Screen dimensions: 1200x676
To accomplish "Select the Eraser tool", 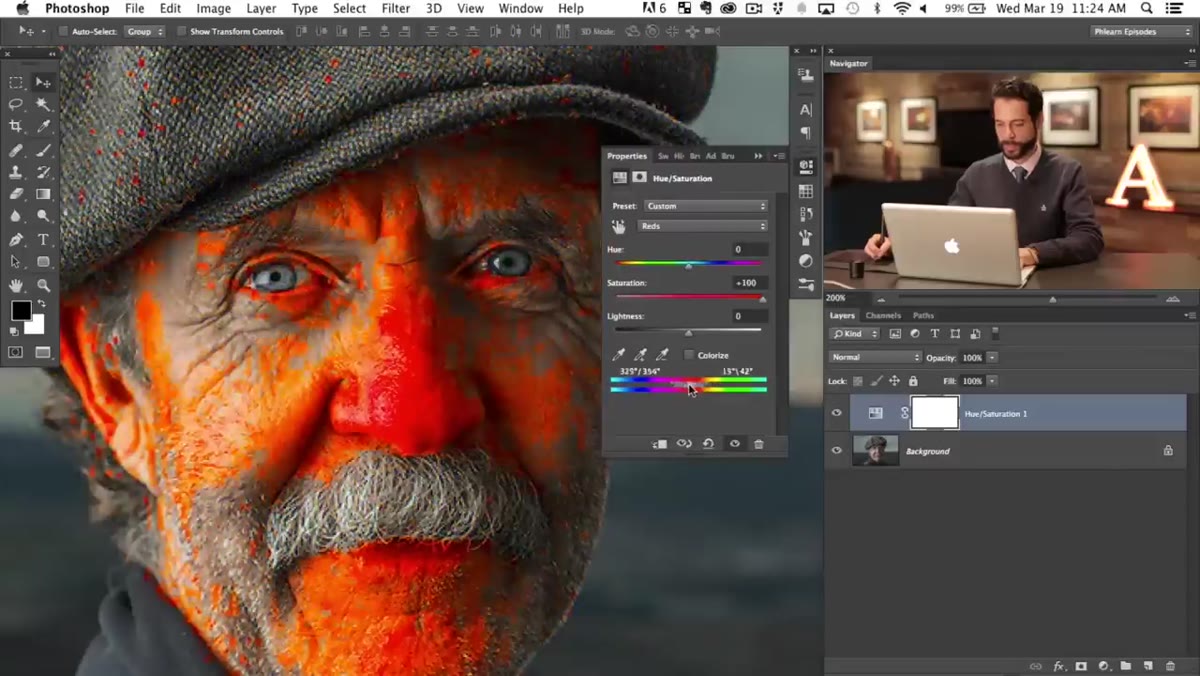I will point(16,194).
